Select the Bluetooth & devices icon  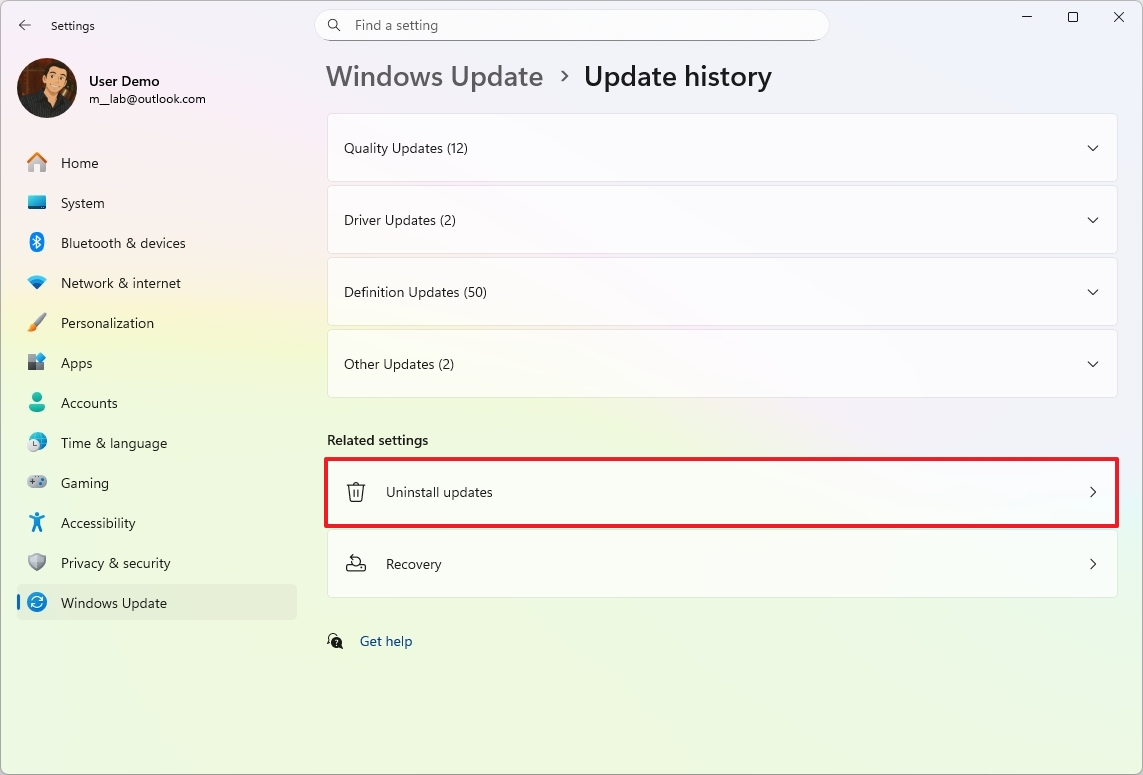[37, 242]
